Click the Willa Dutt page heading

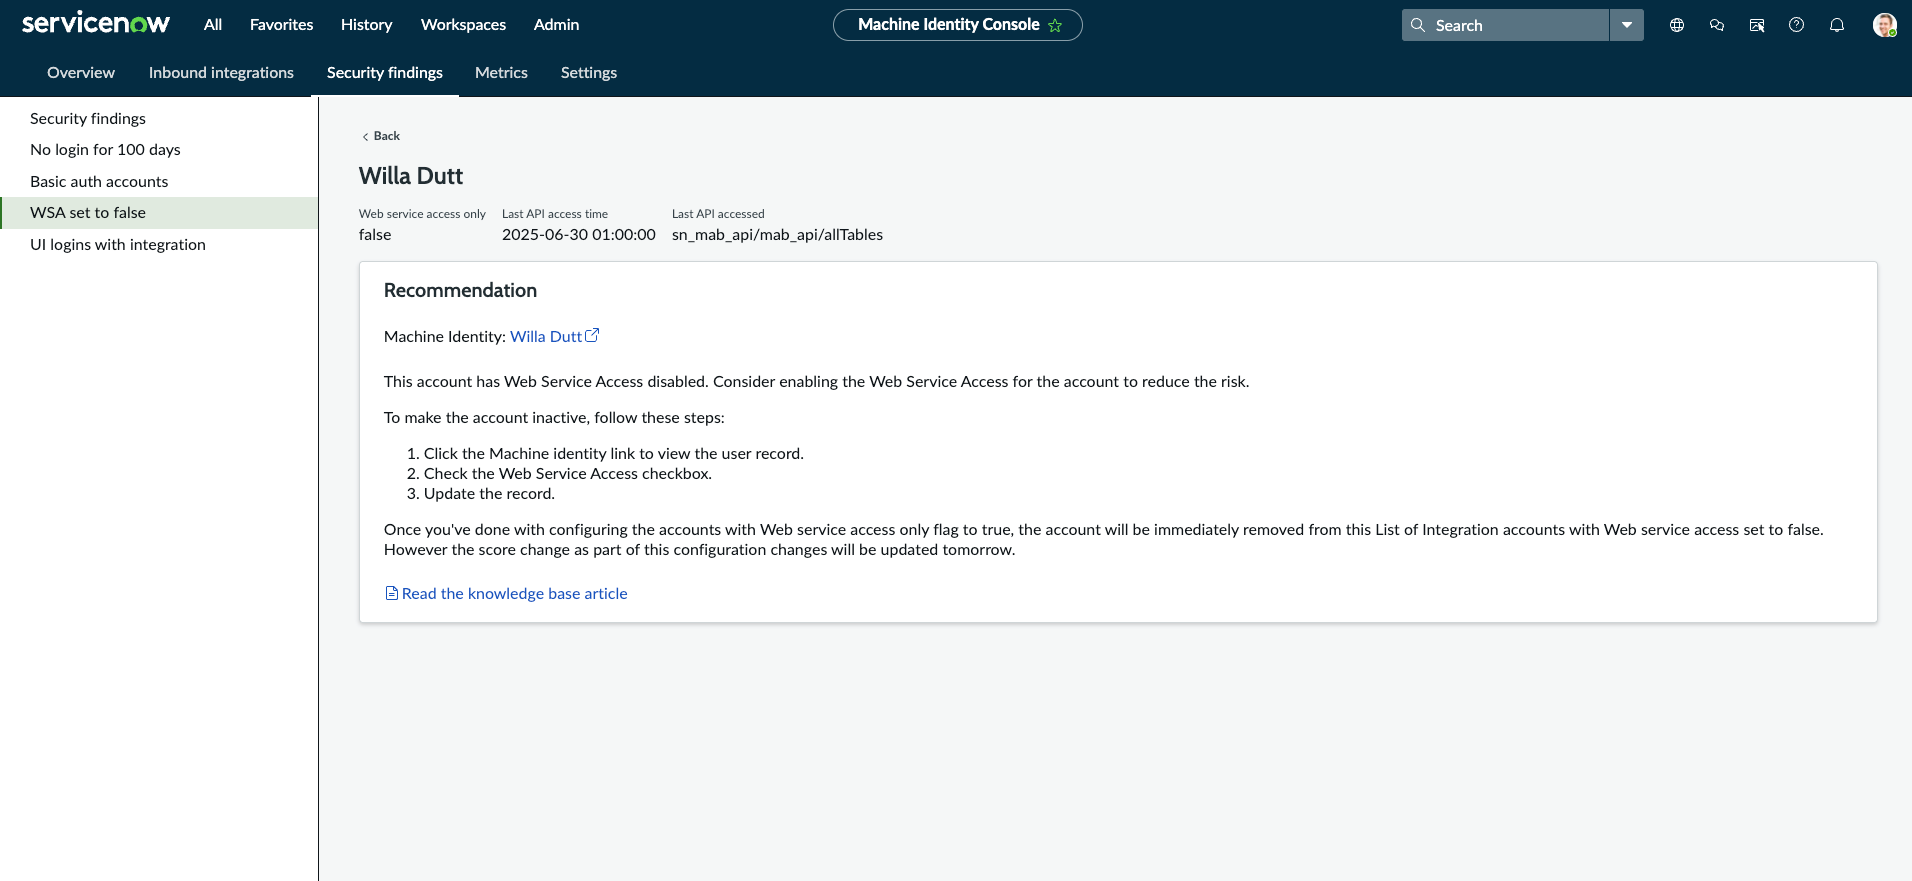tap(411, 176)
